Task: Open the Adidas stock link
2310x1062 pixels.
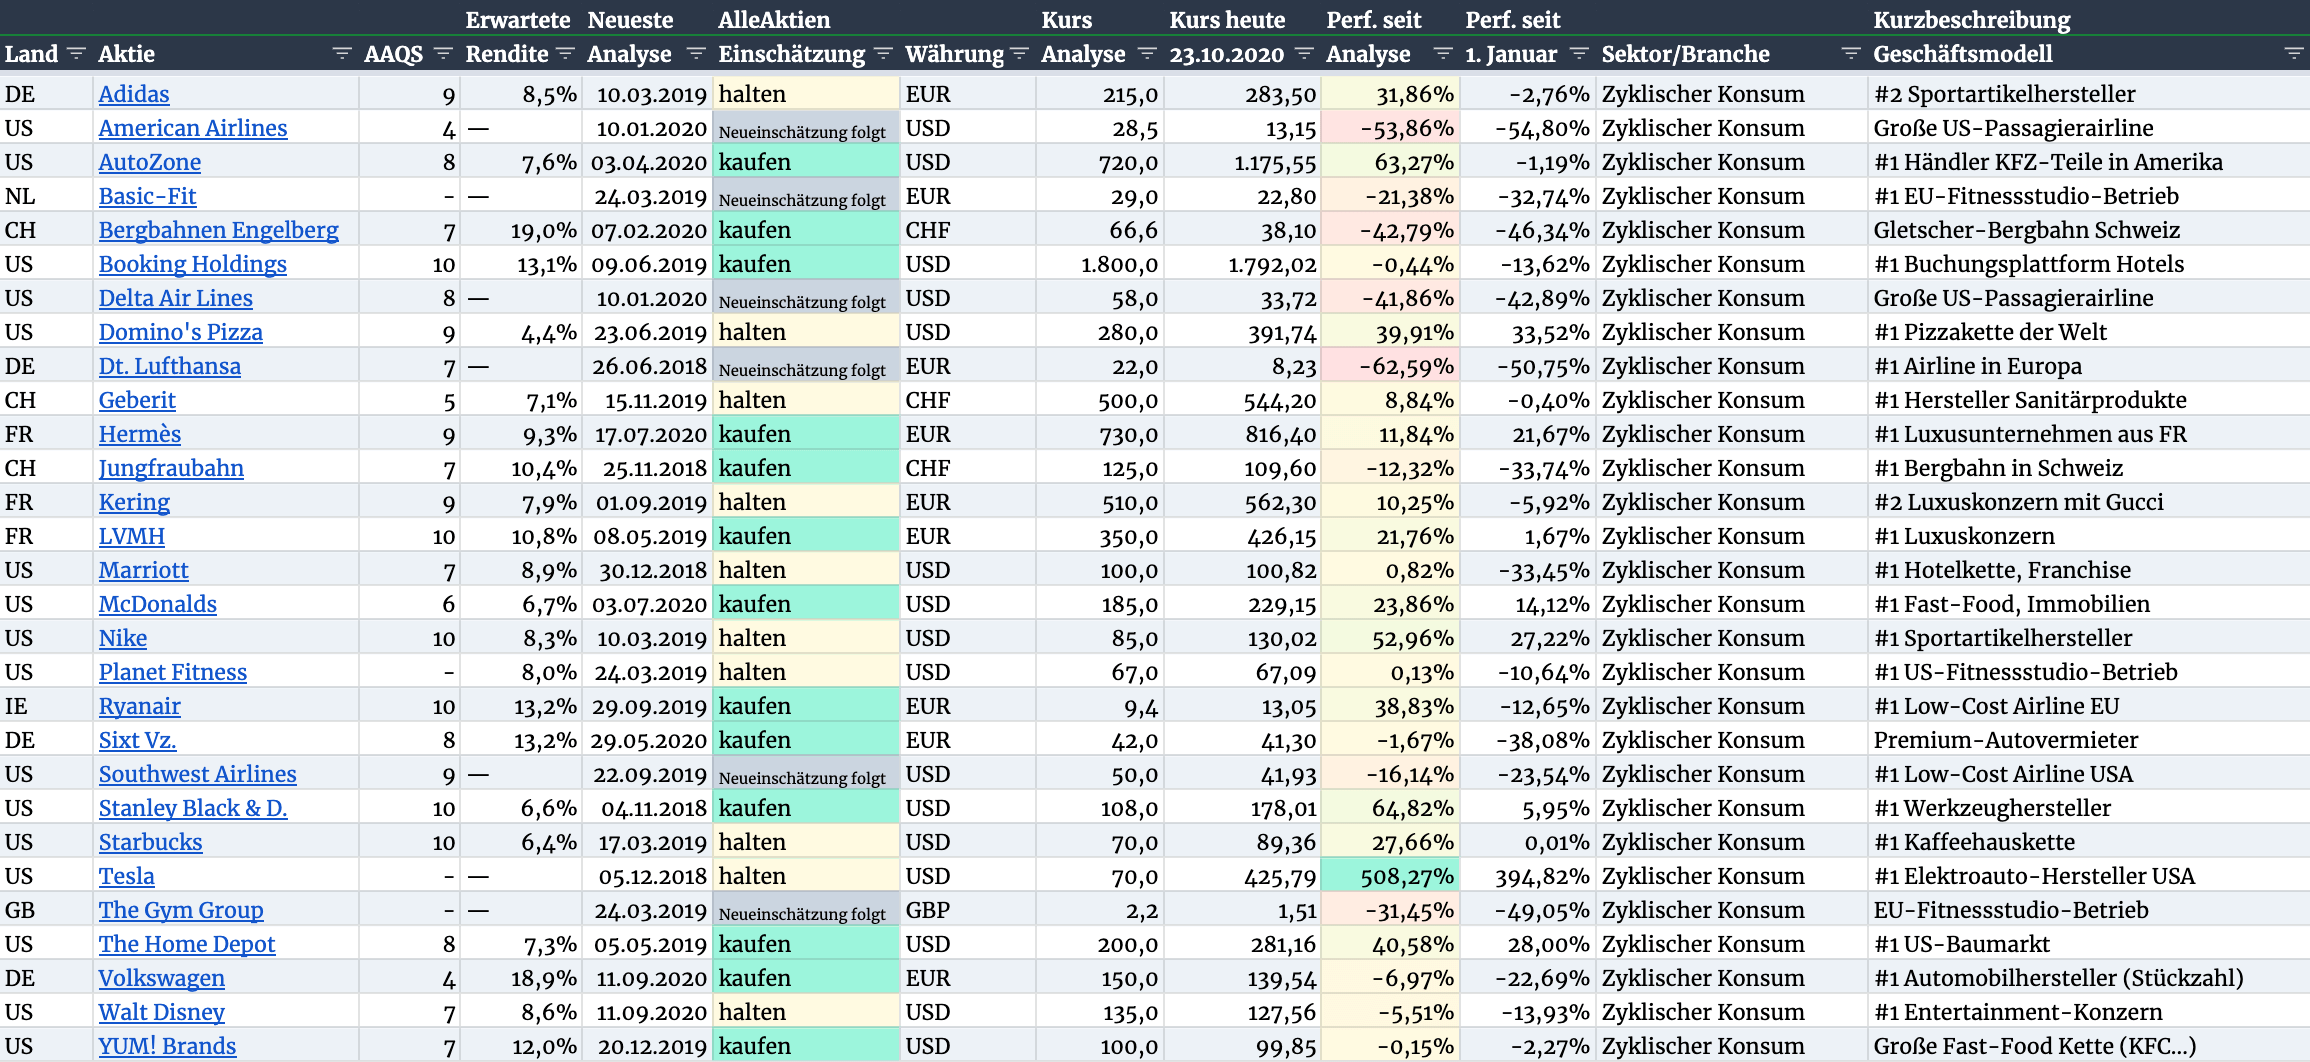Action: tap(134, 94)
